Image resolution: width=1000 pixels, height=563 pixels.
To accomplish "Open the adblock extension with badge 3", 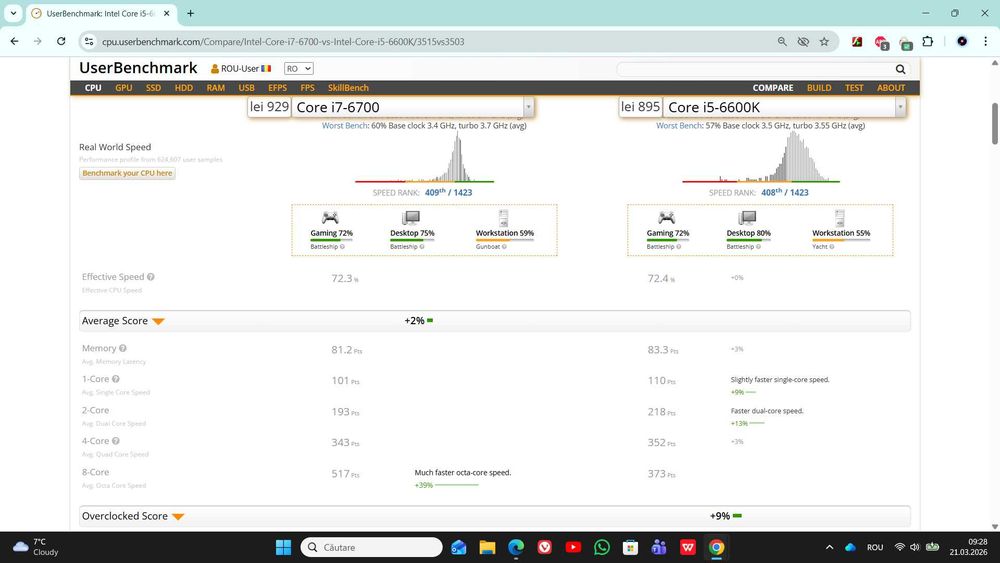I will 881,43.
